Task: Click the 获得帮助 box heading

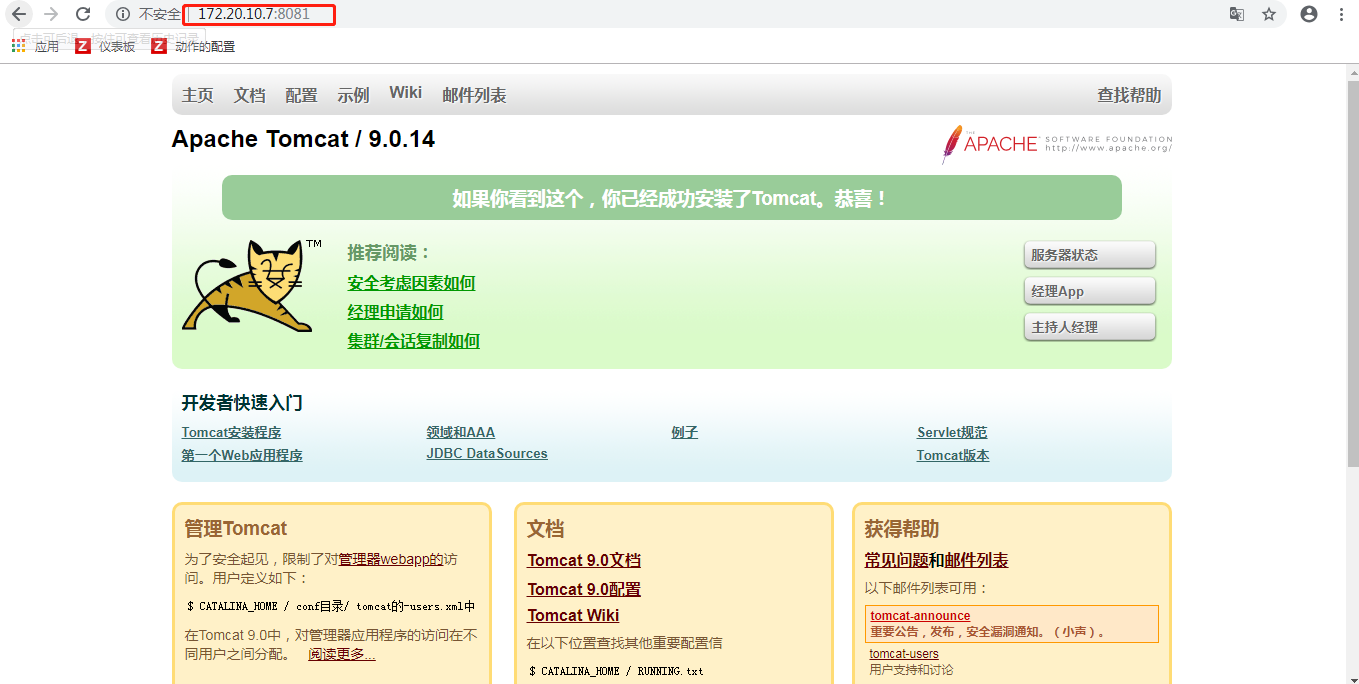Action: tap(902, 529)
